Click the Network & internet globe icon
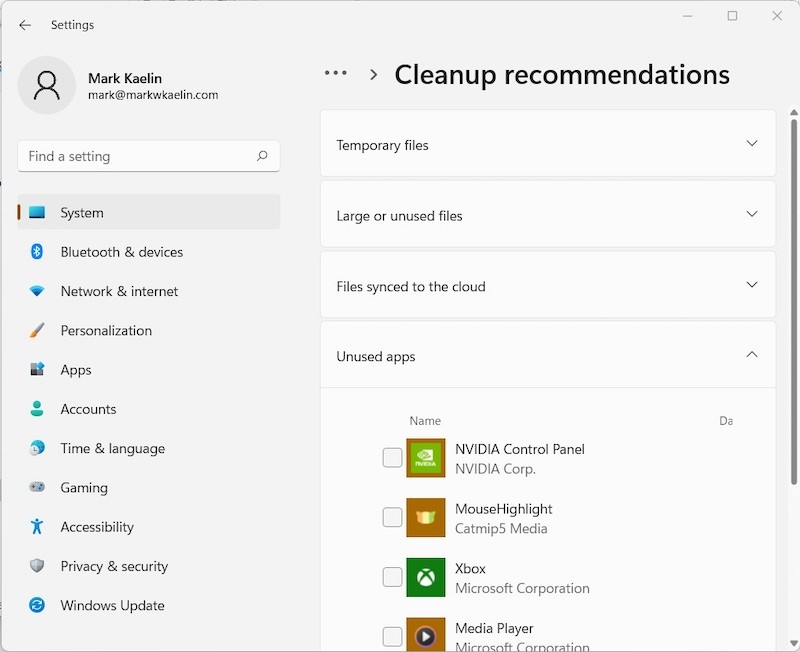The width and height of the screenshot is (800, 652). pos(38,291)
